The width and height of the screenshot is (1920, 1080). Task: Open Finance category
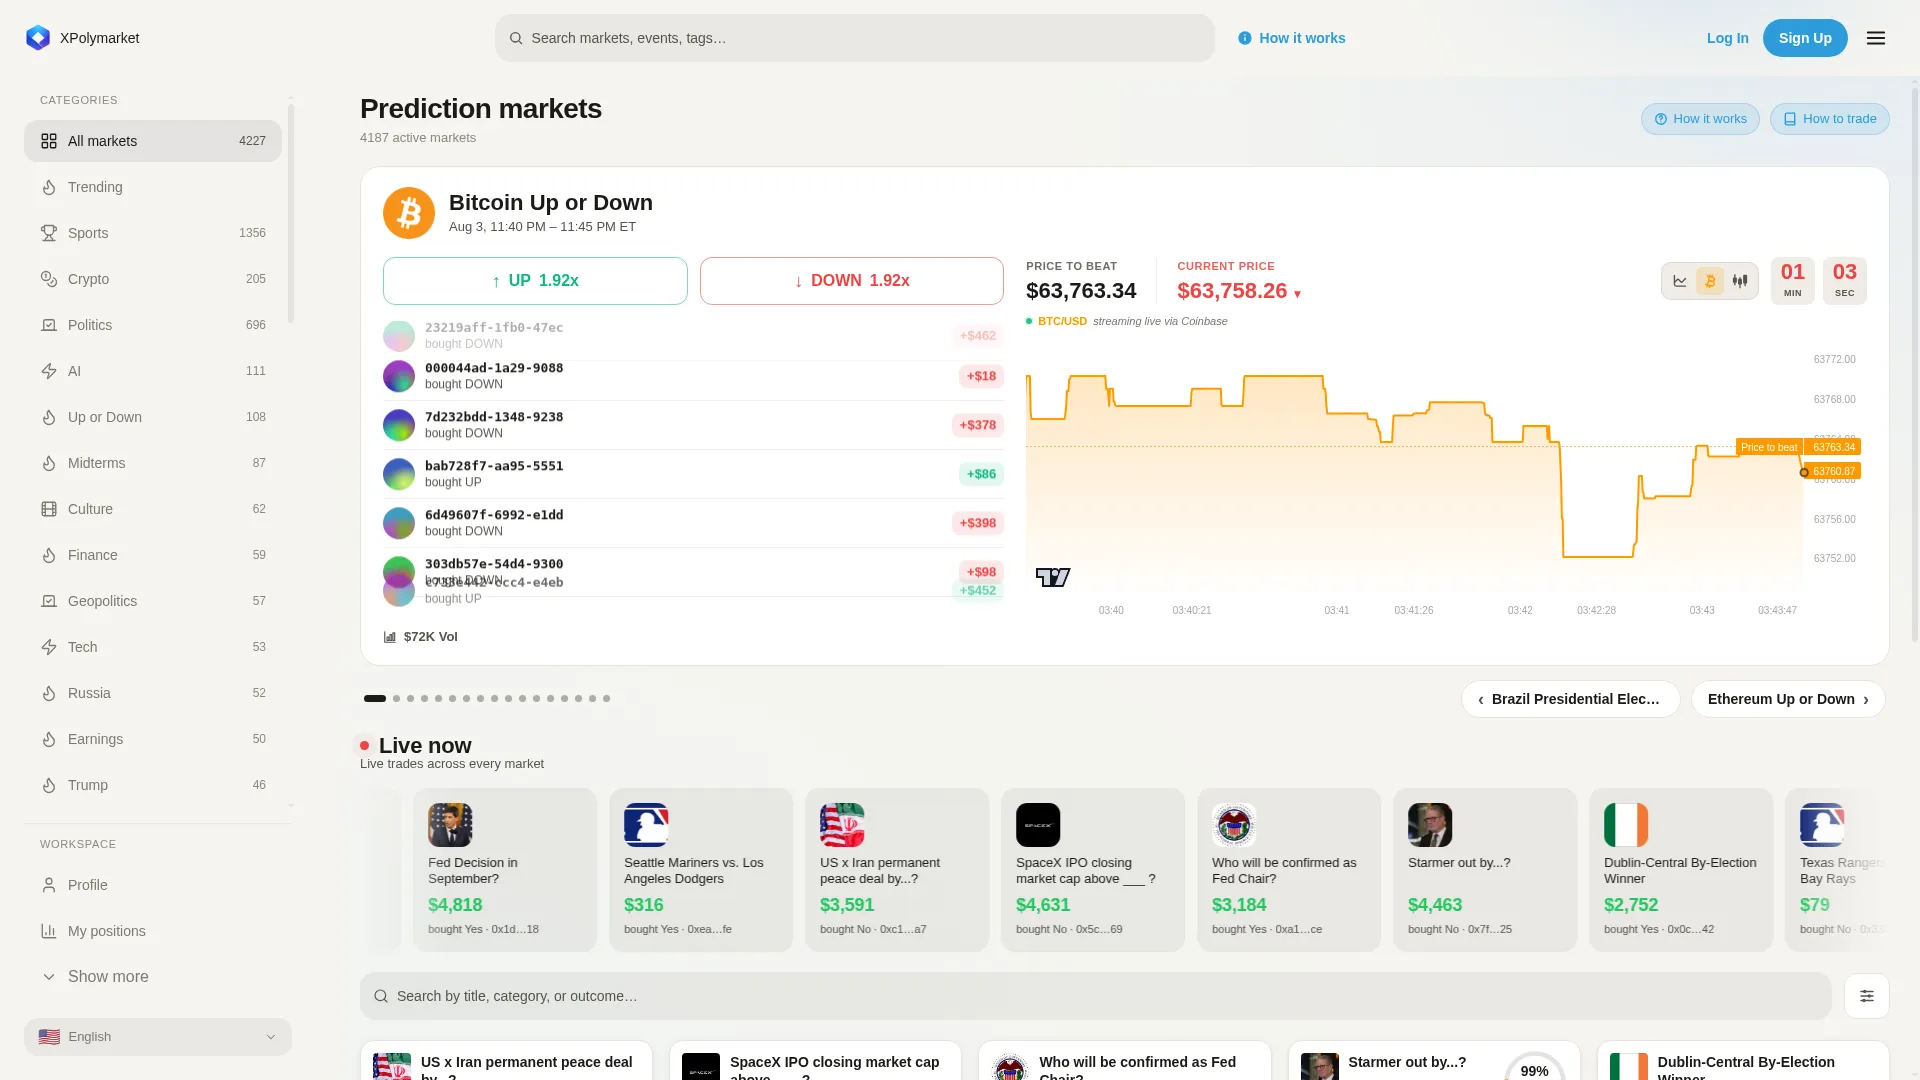tap(153, 555)
